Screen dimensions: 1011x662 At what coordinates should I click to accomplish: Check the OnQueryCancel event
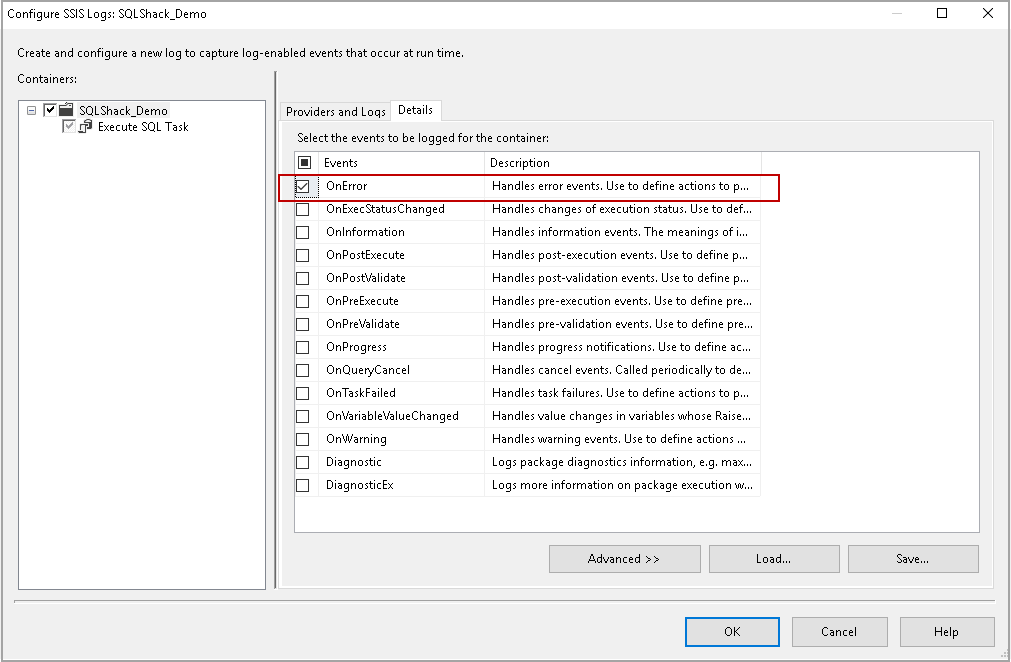[303, 370]
